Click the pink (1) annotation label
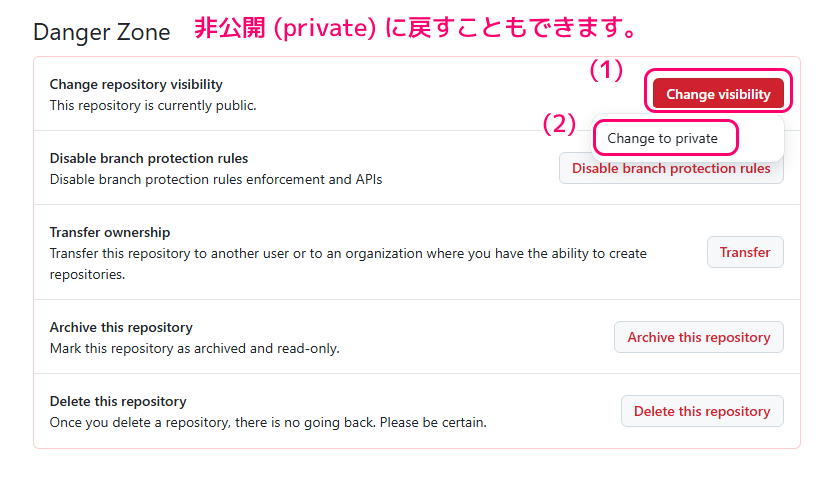The width and height of the screenshot is (830, 487). [x=606, y=70]
